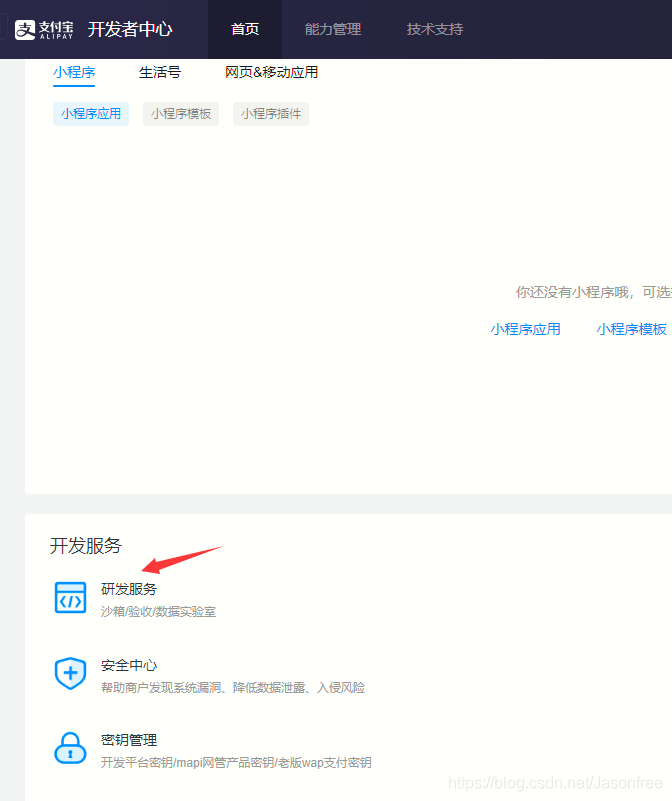Open the 安全中心 shield icon
The width and height of the screenshot is (672, 801).
pyautogui.click(x=71, y=673)
